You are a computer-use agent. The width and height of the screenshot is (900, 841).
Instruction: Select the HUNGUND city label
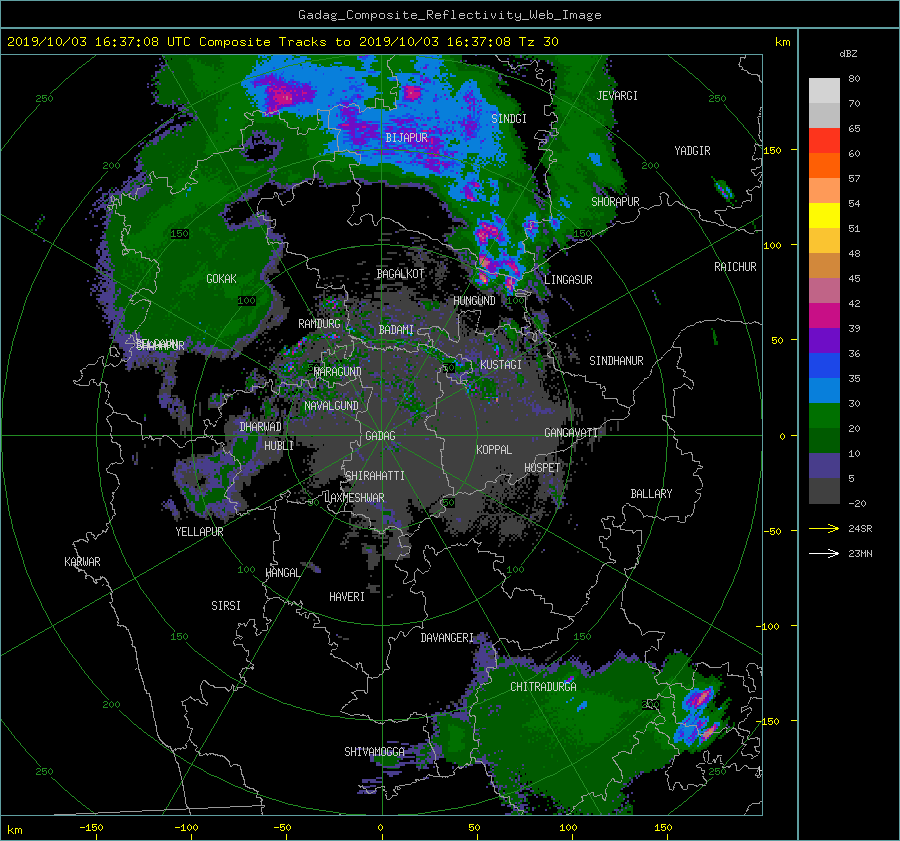[474, 301]
